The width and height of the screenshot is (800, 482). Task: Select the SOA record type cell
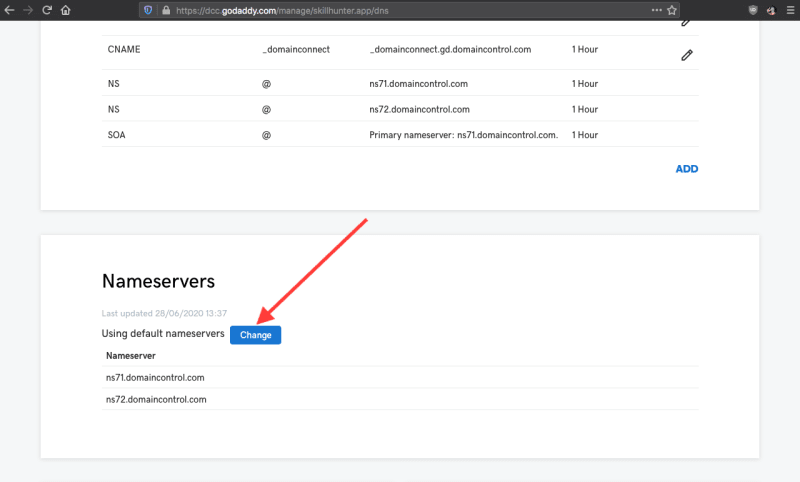tap(116, 135)
